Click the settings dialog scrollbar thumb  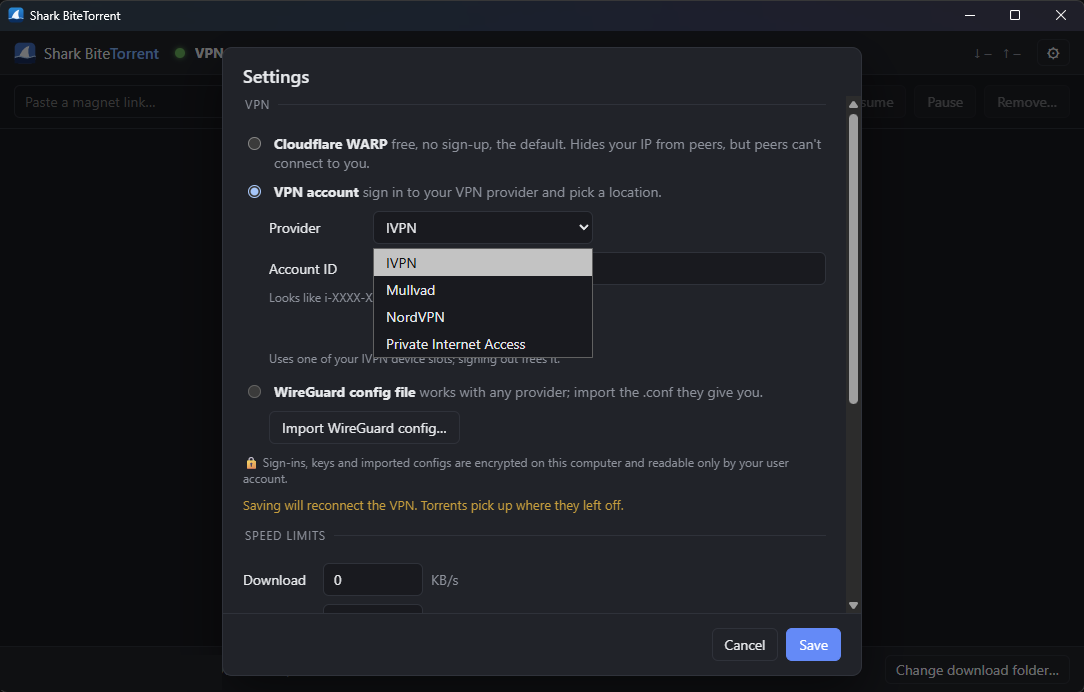tap(853, 259)
